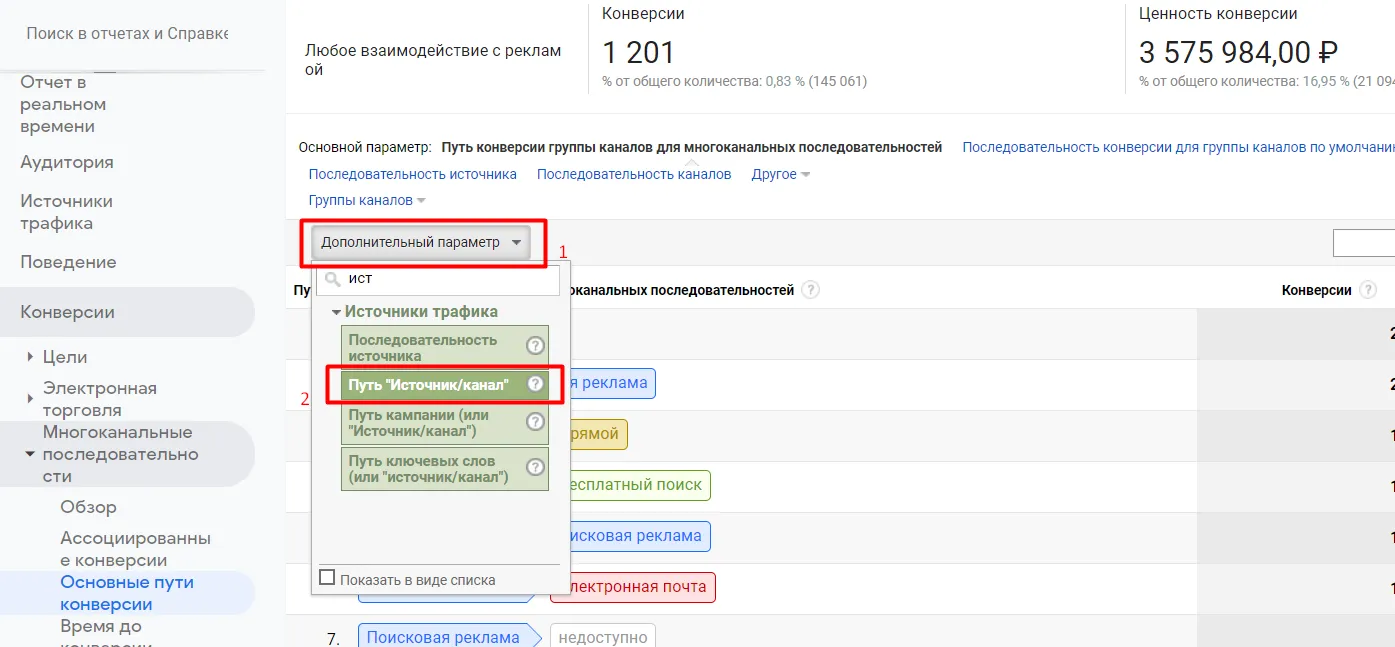The width and height of the screenshot is (1395, 647).
Task: Choose 'Путь кампании' dimension option
Action: (445, 423)
